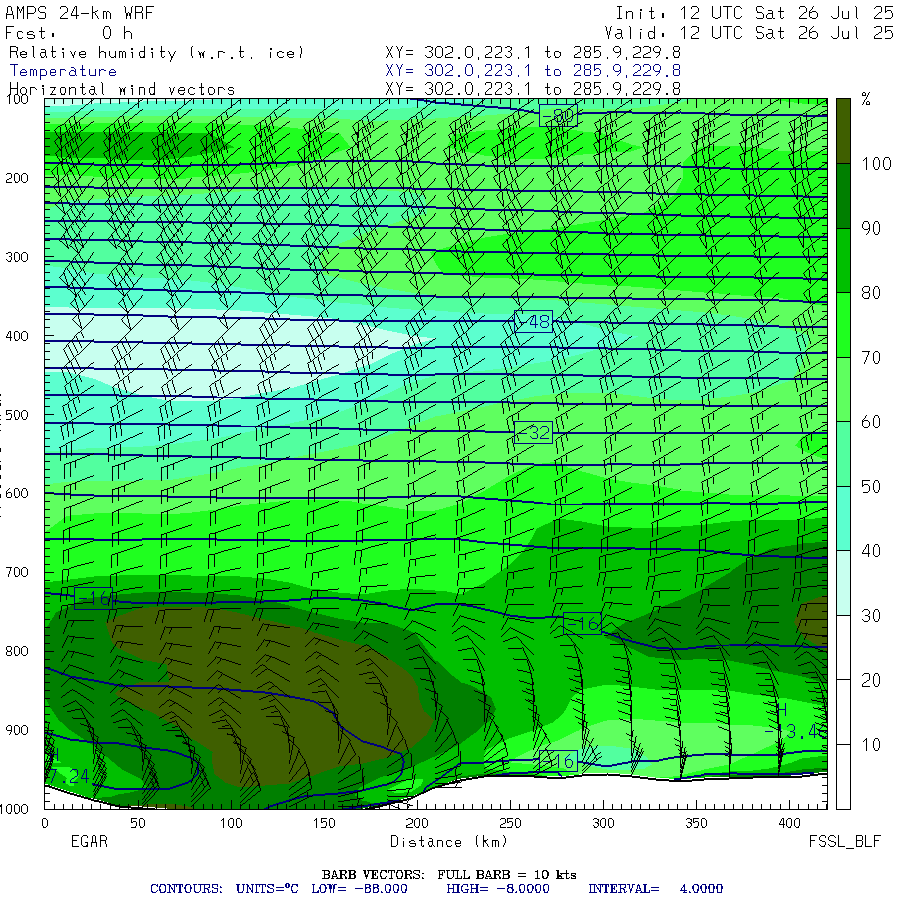Screen dimensions: 900x900
Task: Click the FSSL_BLF station label
Action: (844, 842)
